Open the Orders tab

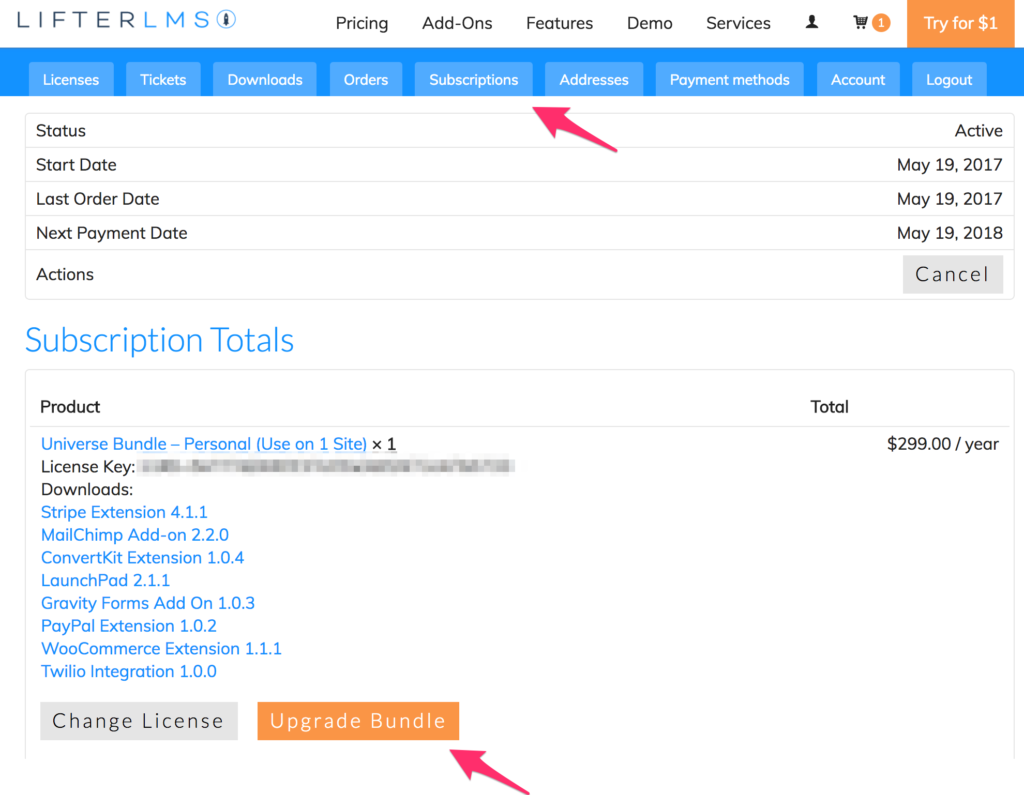[x=366, y=80]
